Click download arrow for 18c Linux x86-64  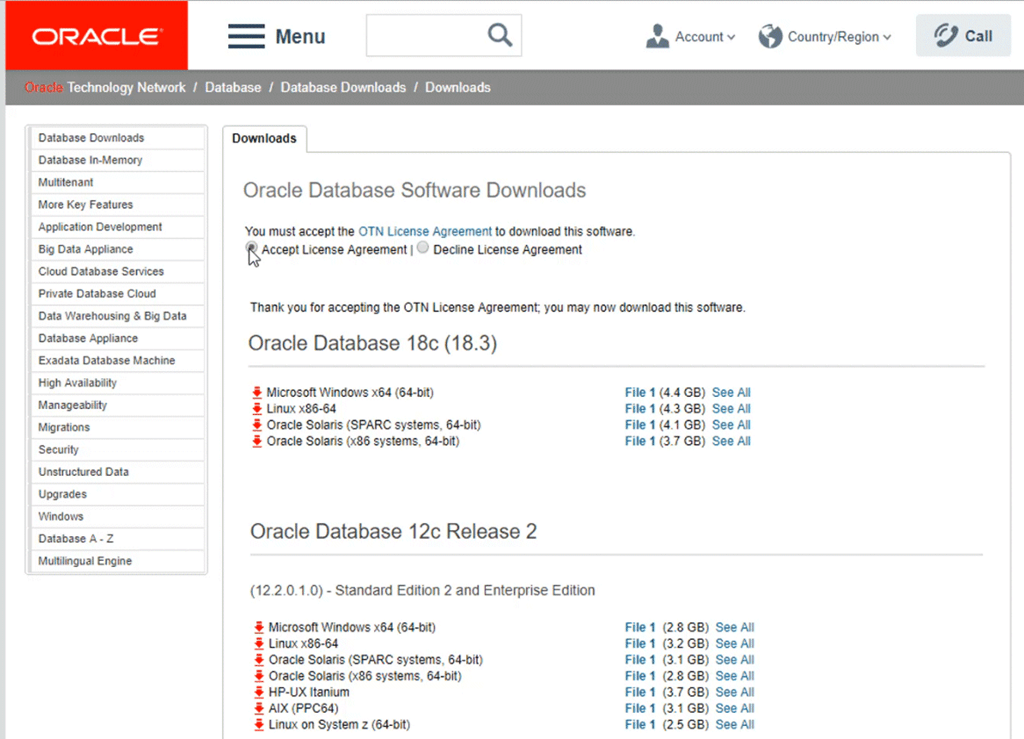tap(257, 409)
